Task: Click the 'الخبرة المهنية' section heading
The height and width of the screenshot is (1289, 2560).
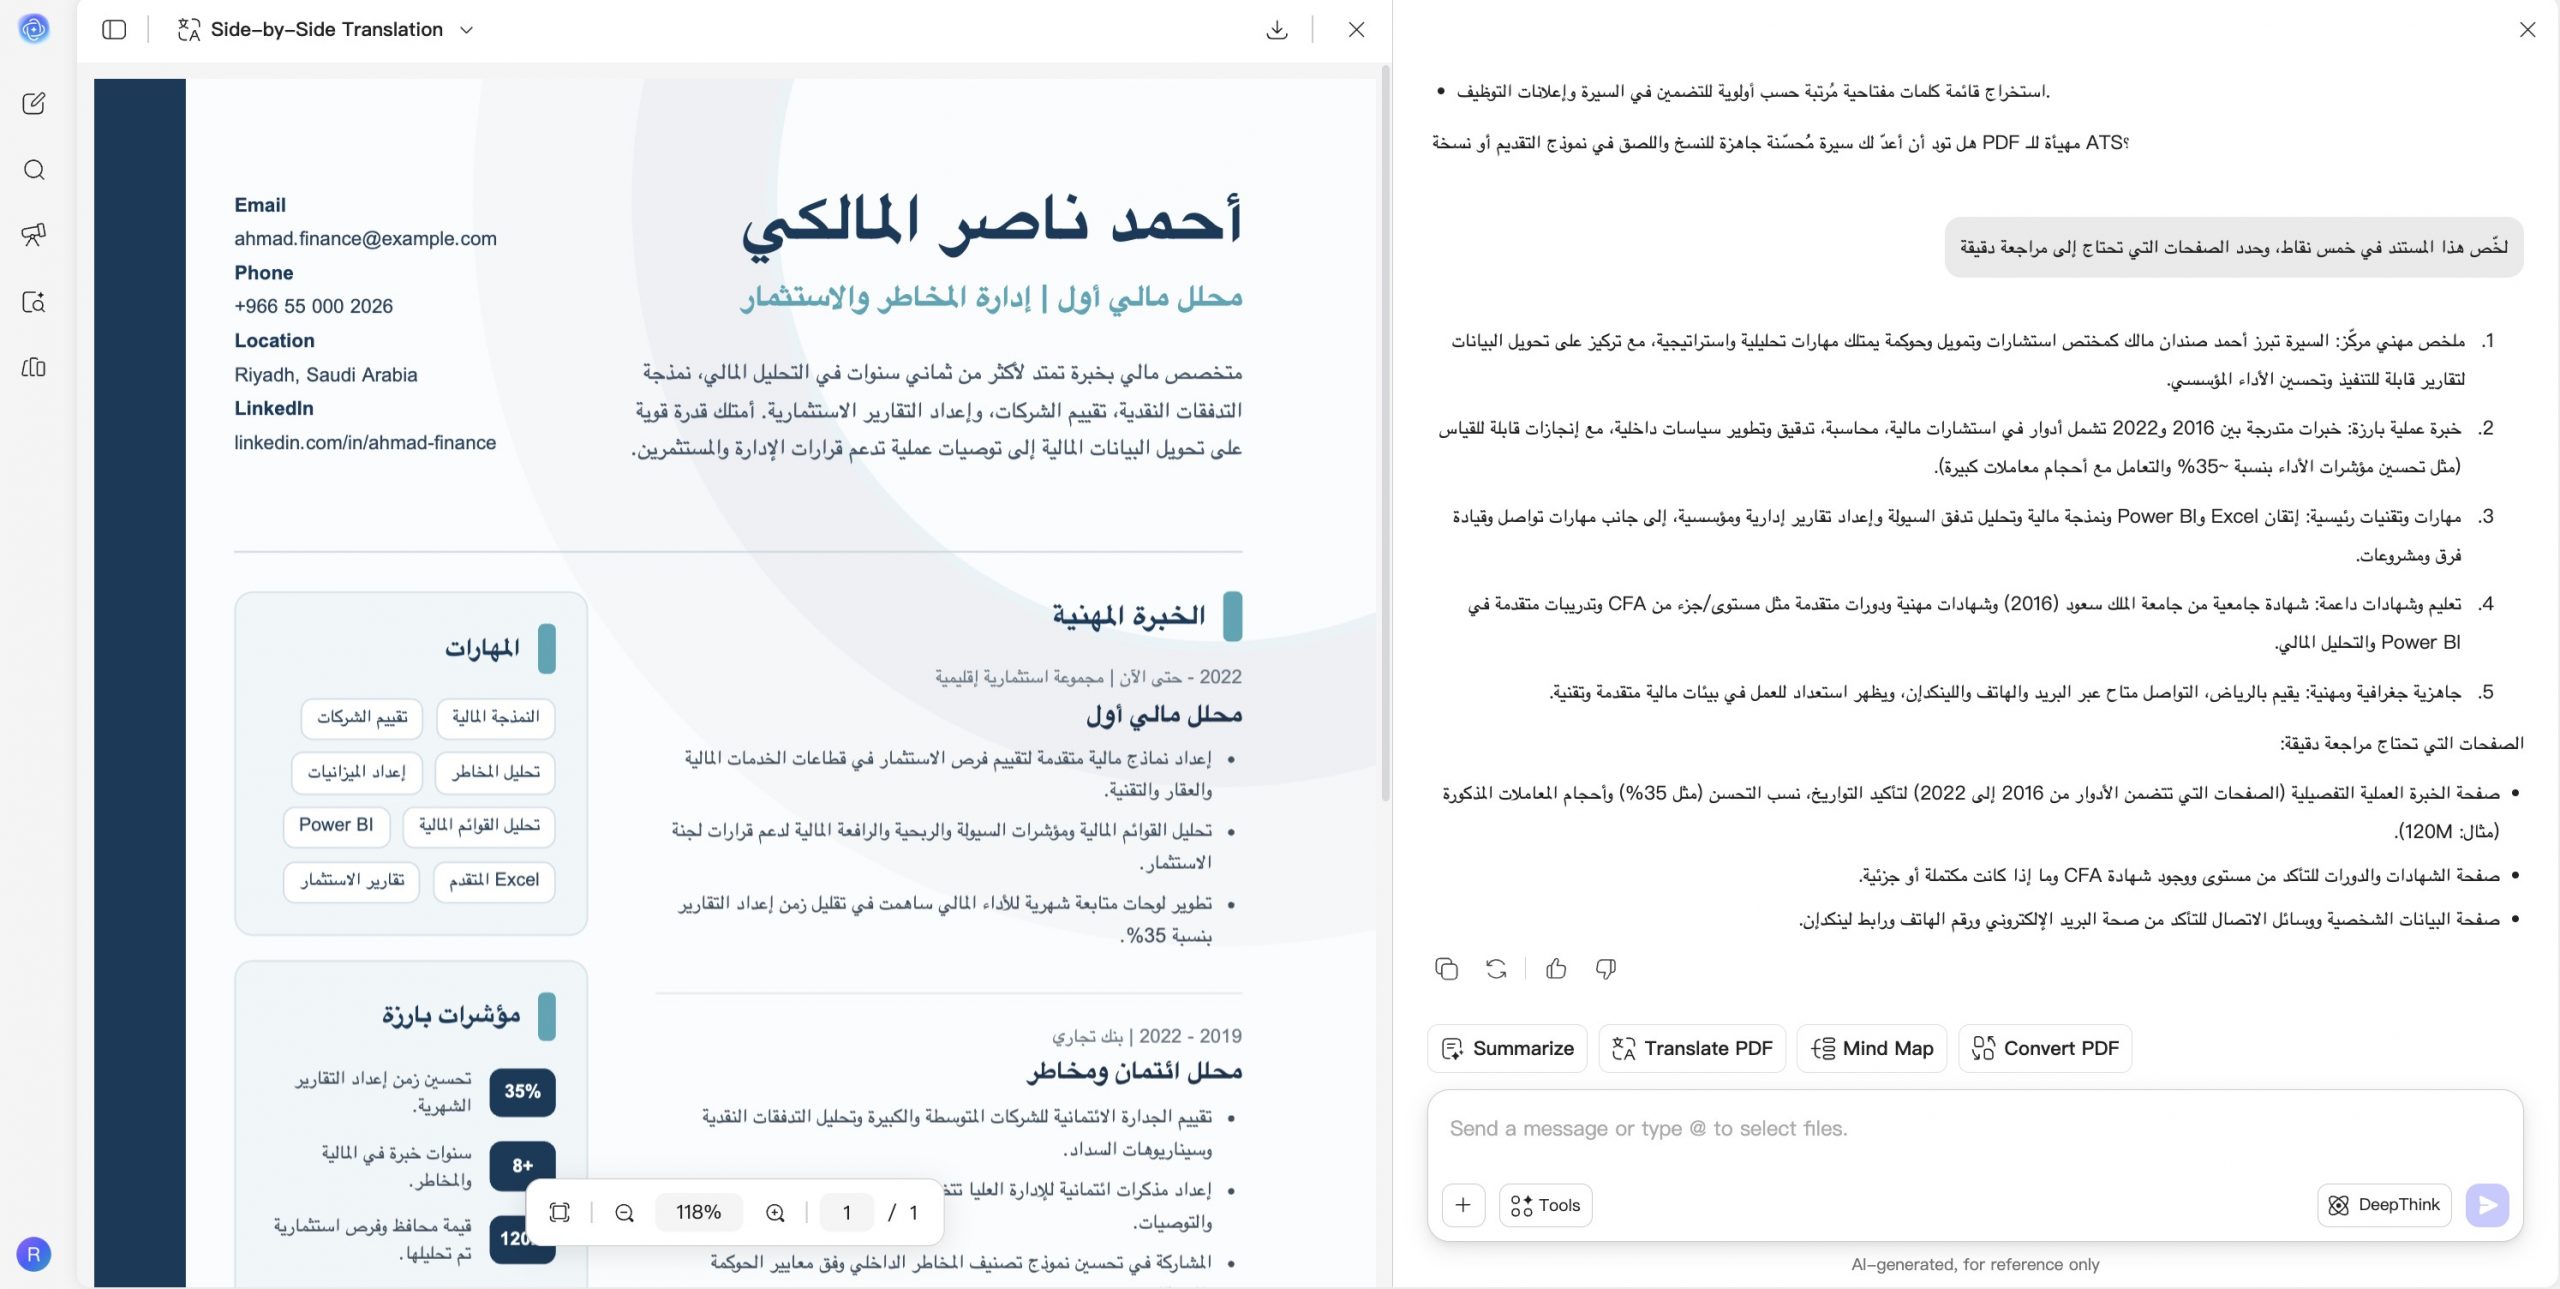Action: [1129, 616]
